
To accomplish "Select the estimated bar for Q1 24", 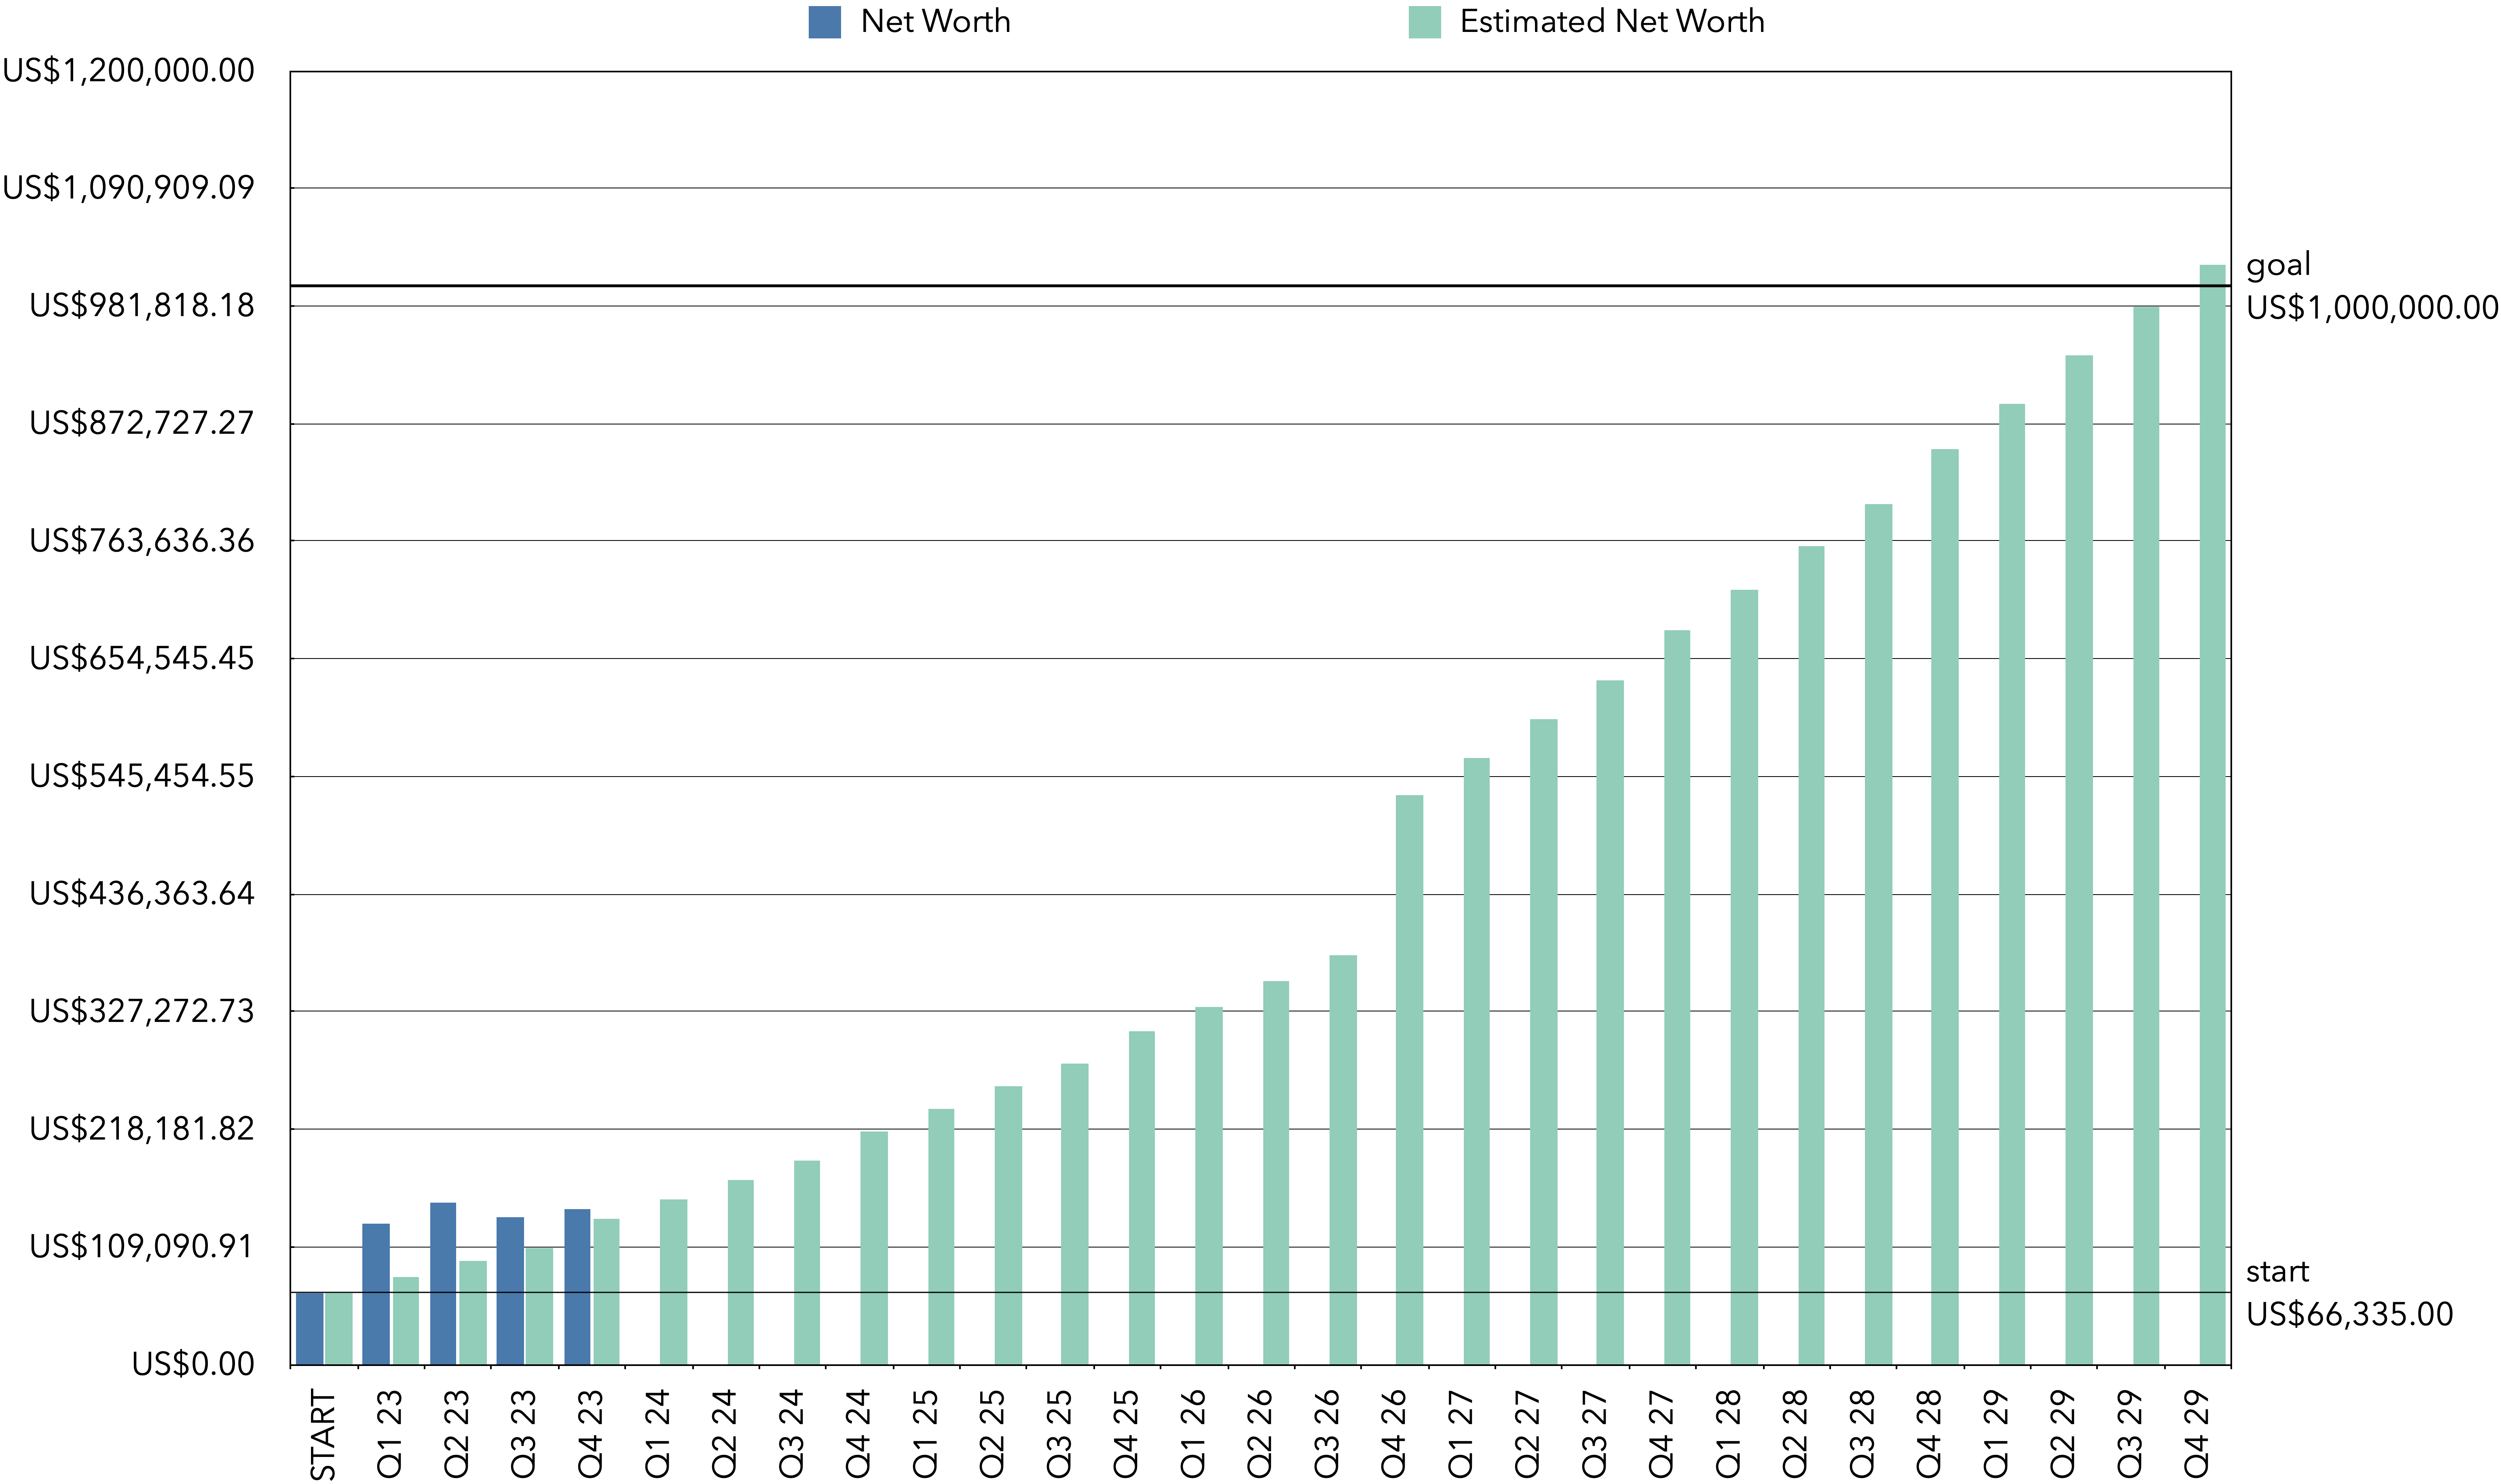I will pyautogui.click(x=674, y=1282).
